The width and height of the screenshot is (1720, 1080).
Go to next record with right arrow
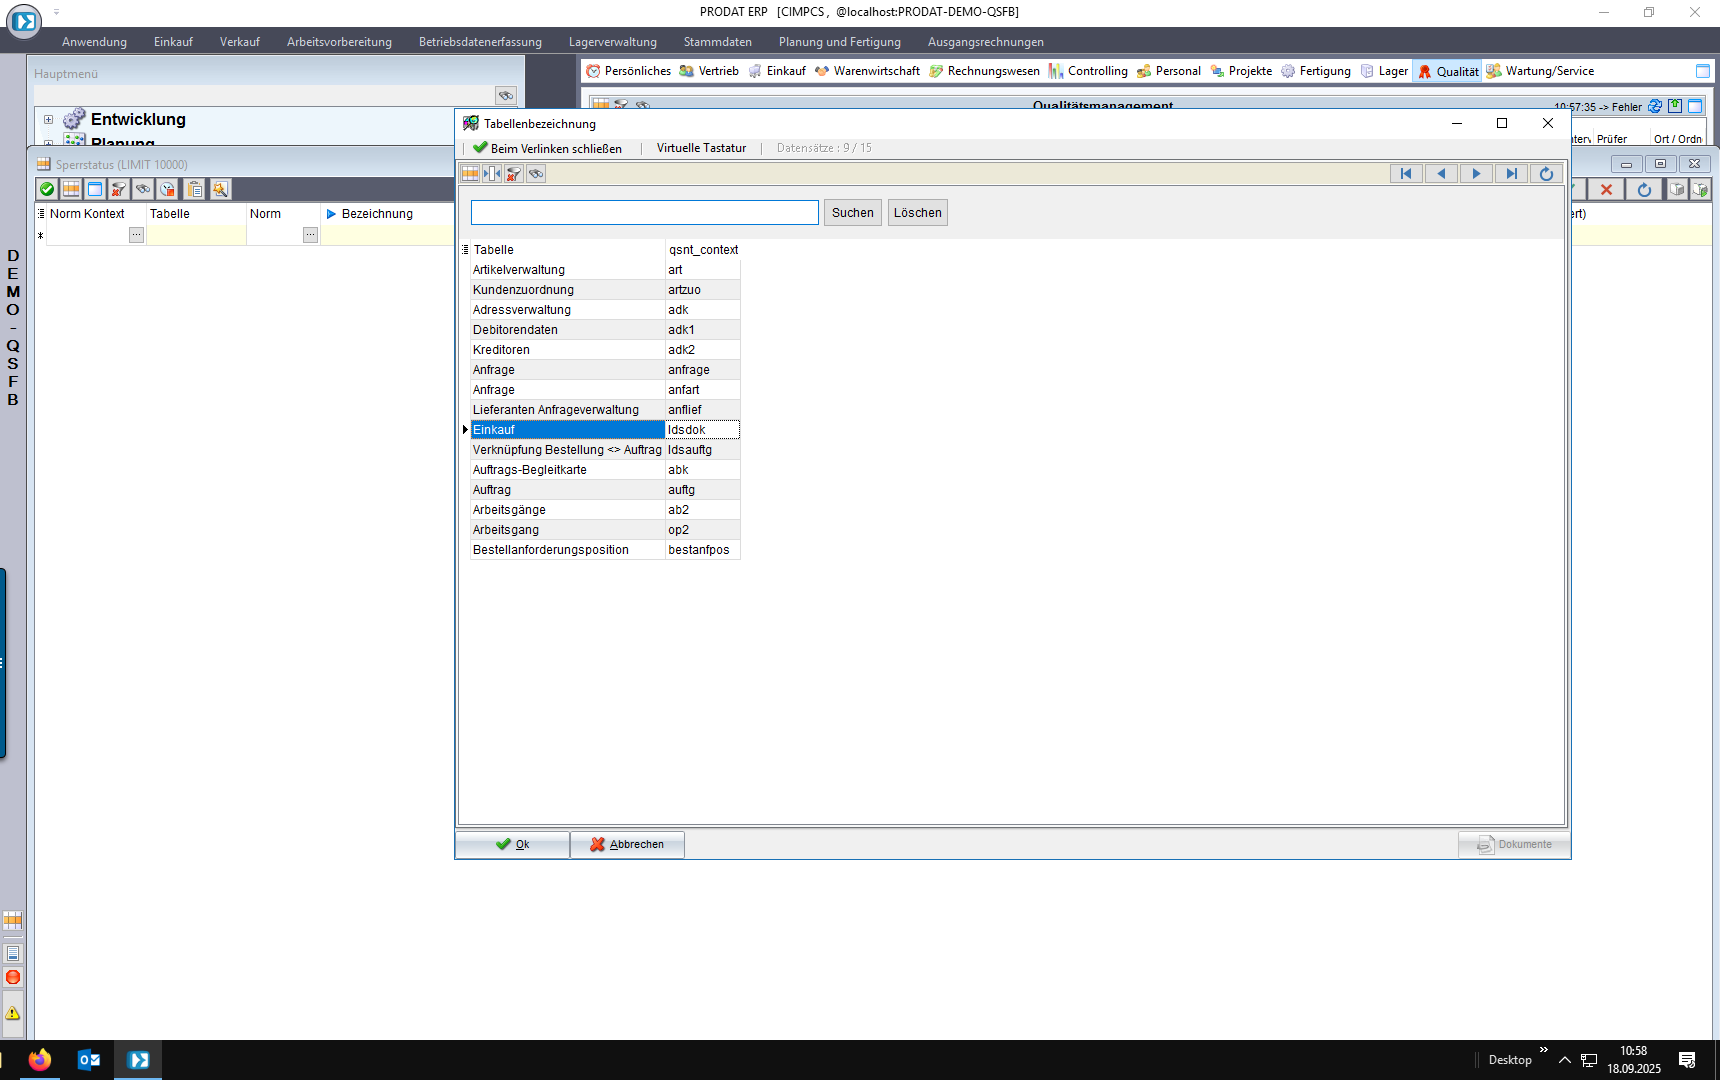click(1476, 174)
